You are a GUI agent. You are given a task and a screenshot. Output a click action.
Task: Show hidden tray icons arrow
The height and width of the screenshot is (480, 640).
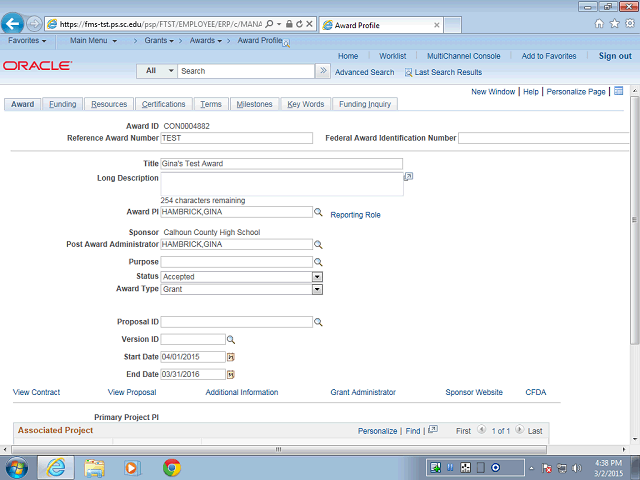(531, 468)
